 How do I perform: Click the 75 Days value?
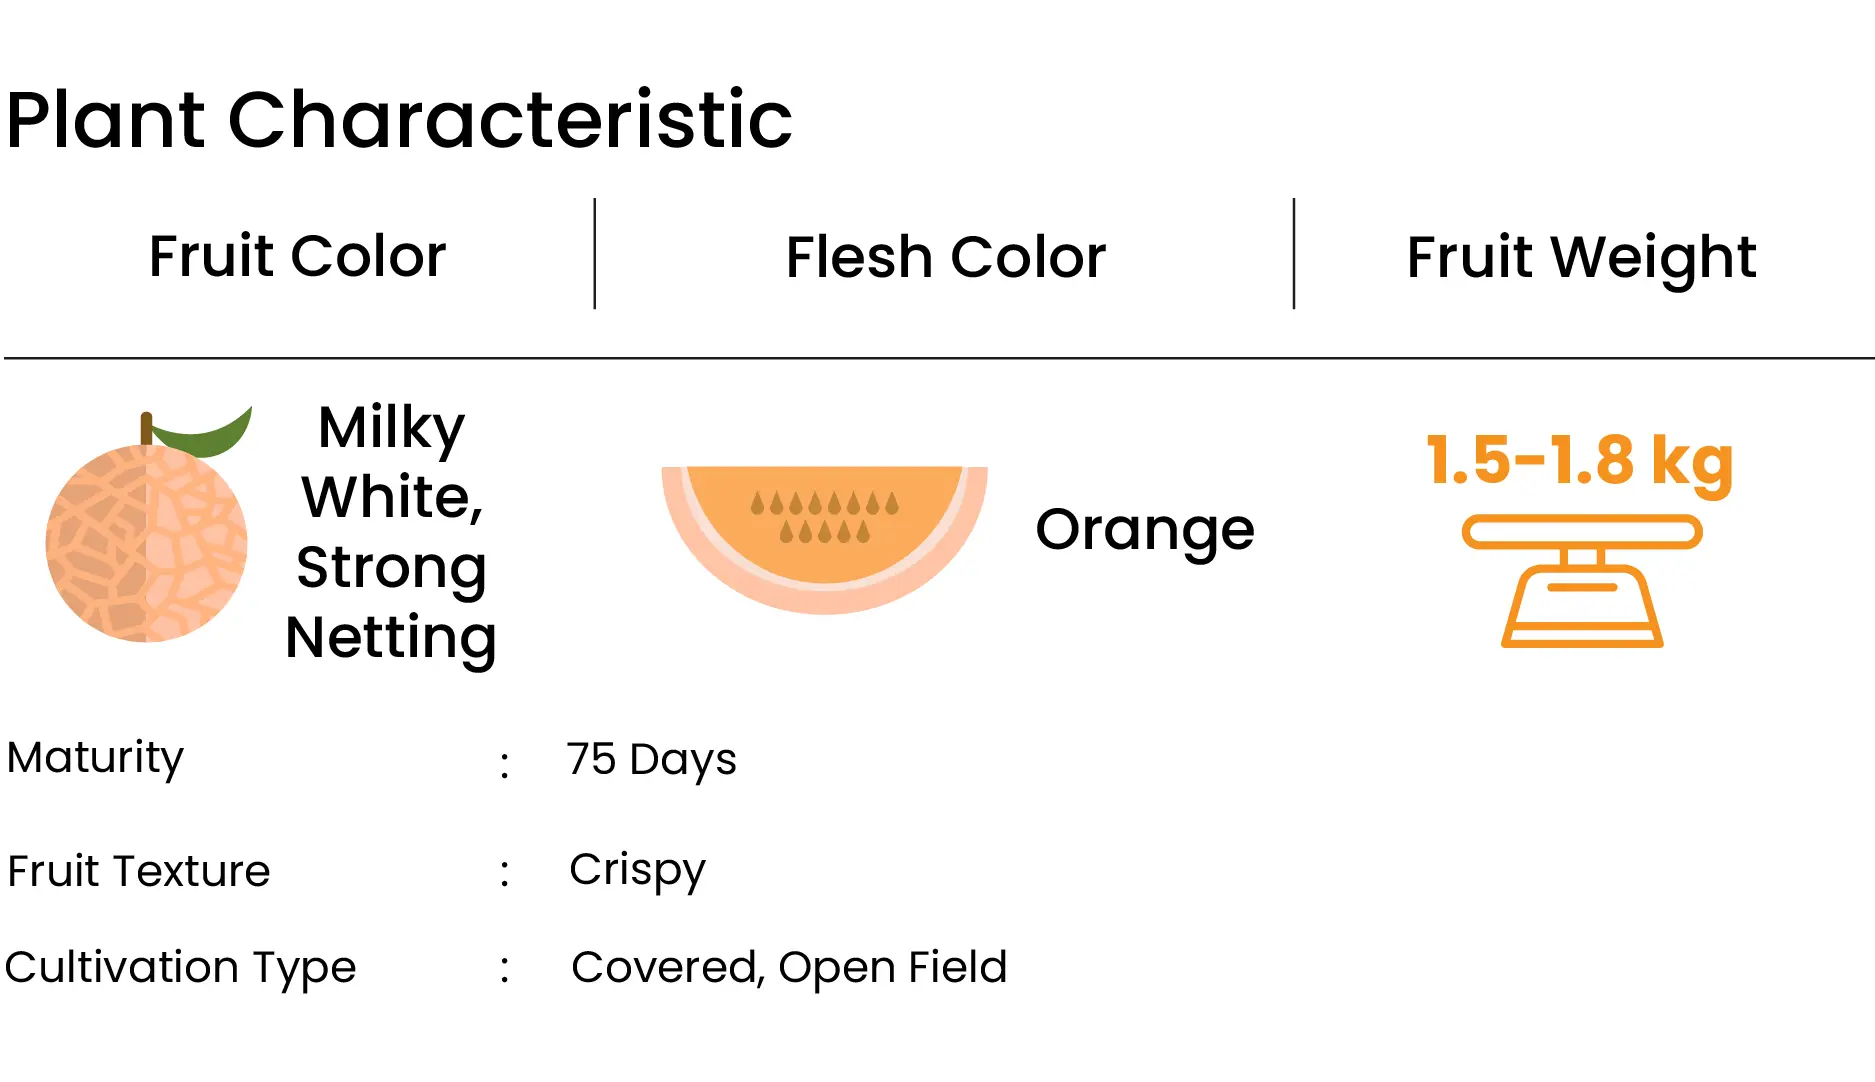point(651,760)
